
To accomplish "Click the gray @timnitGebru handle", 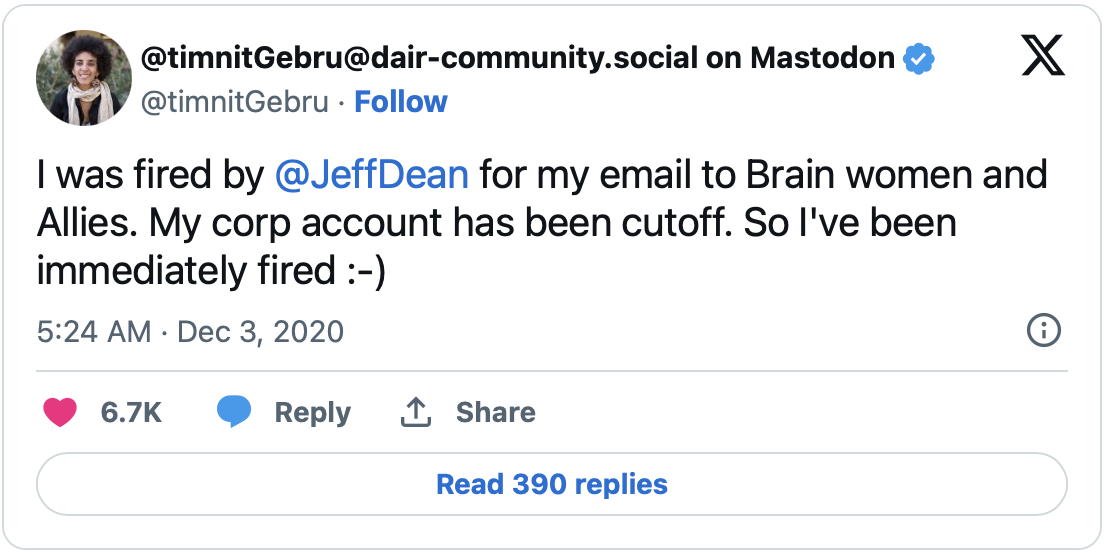I will coord(235,102).
